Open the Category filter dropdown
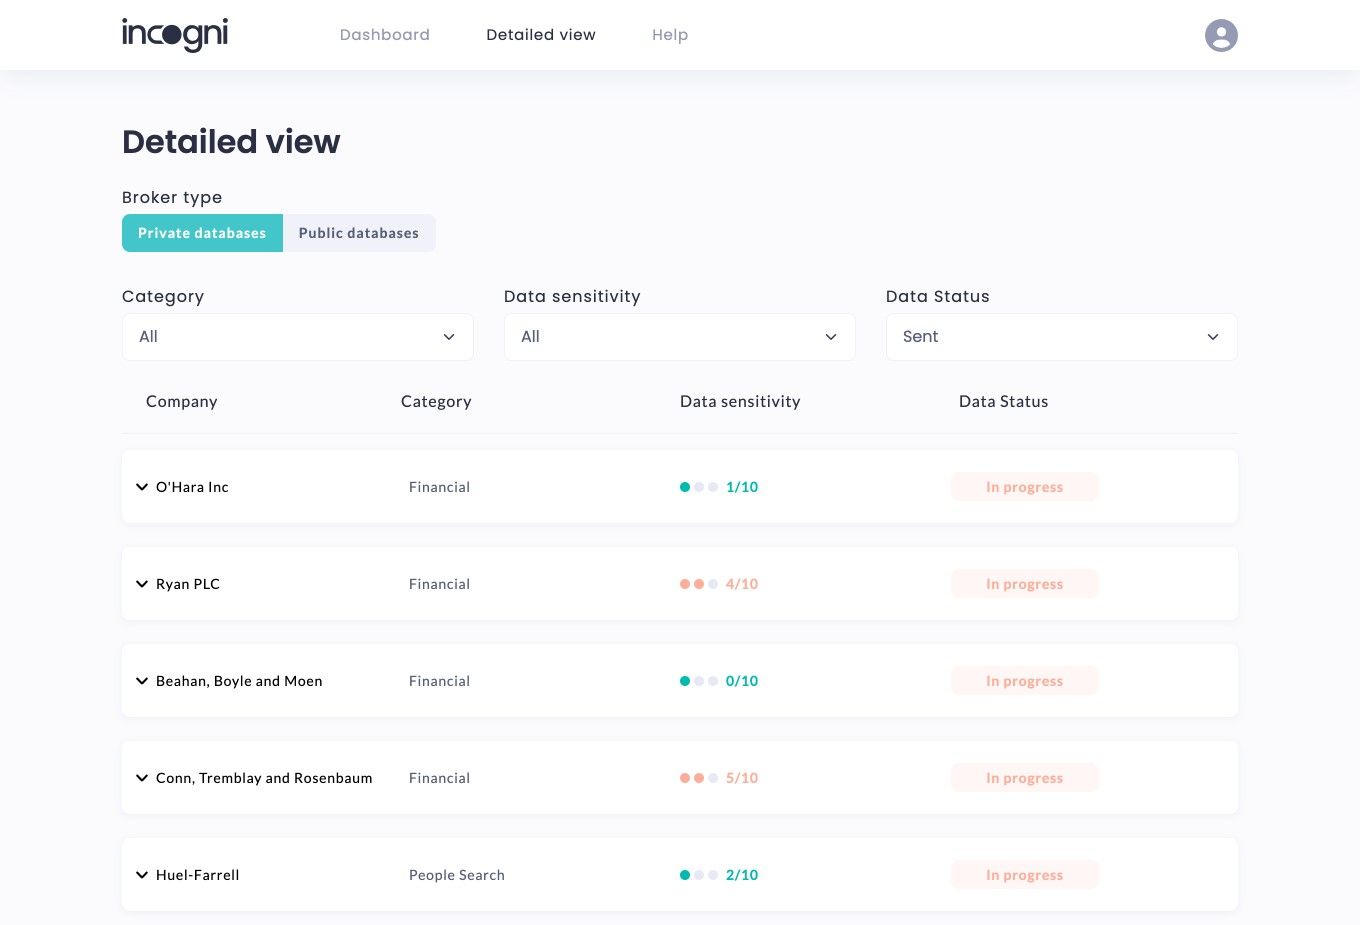 click(x=298, y=337)
